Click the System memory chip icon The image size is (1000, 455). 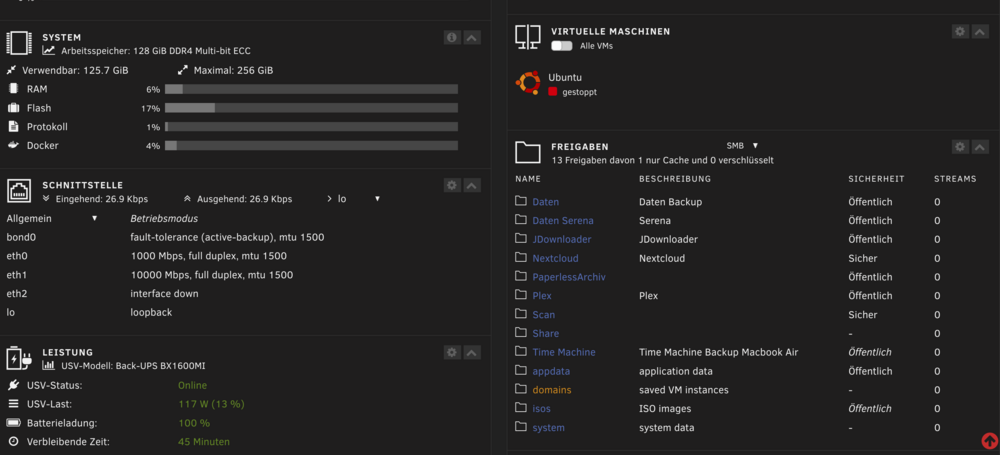click(19, 43)
